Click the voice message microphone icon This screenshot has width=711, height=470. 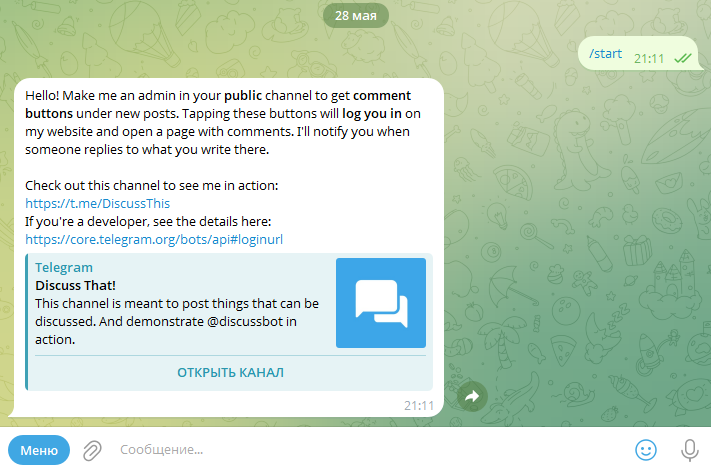(x=690, y=450)
